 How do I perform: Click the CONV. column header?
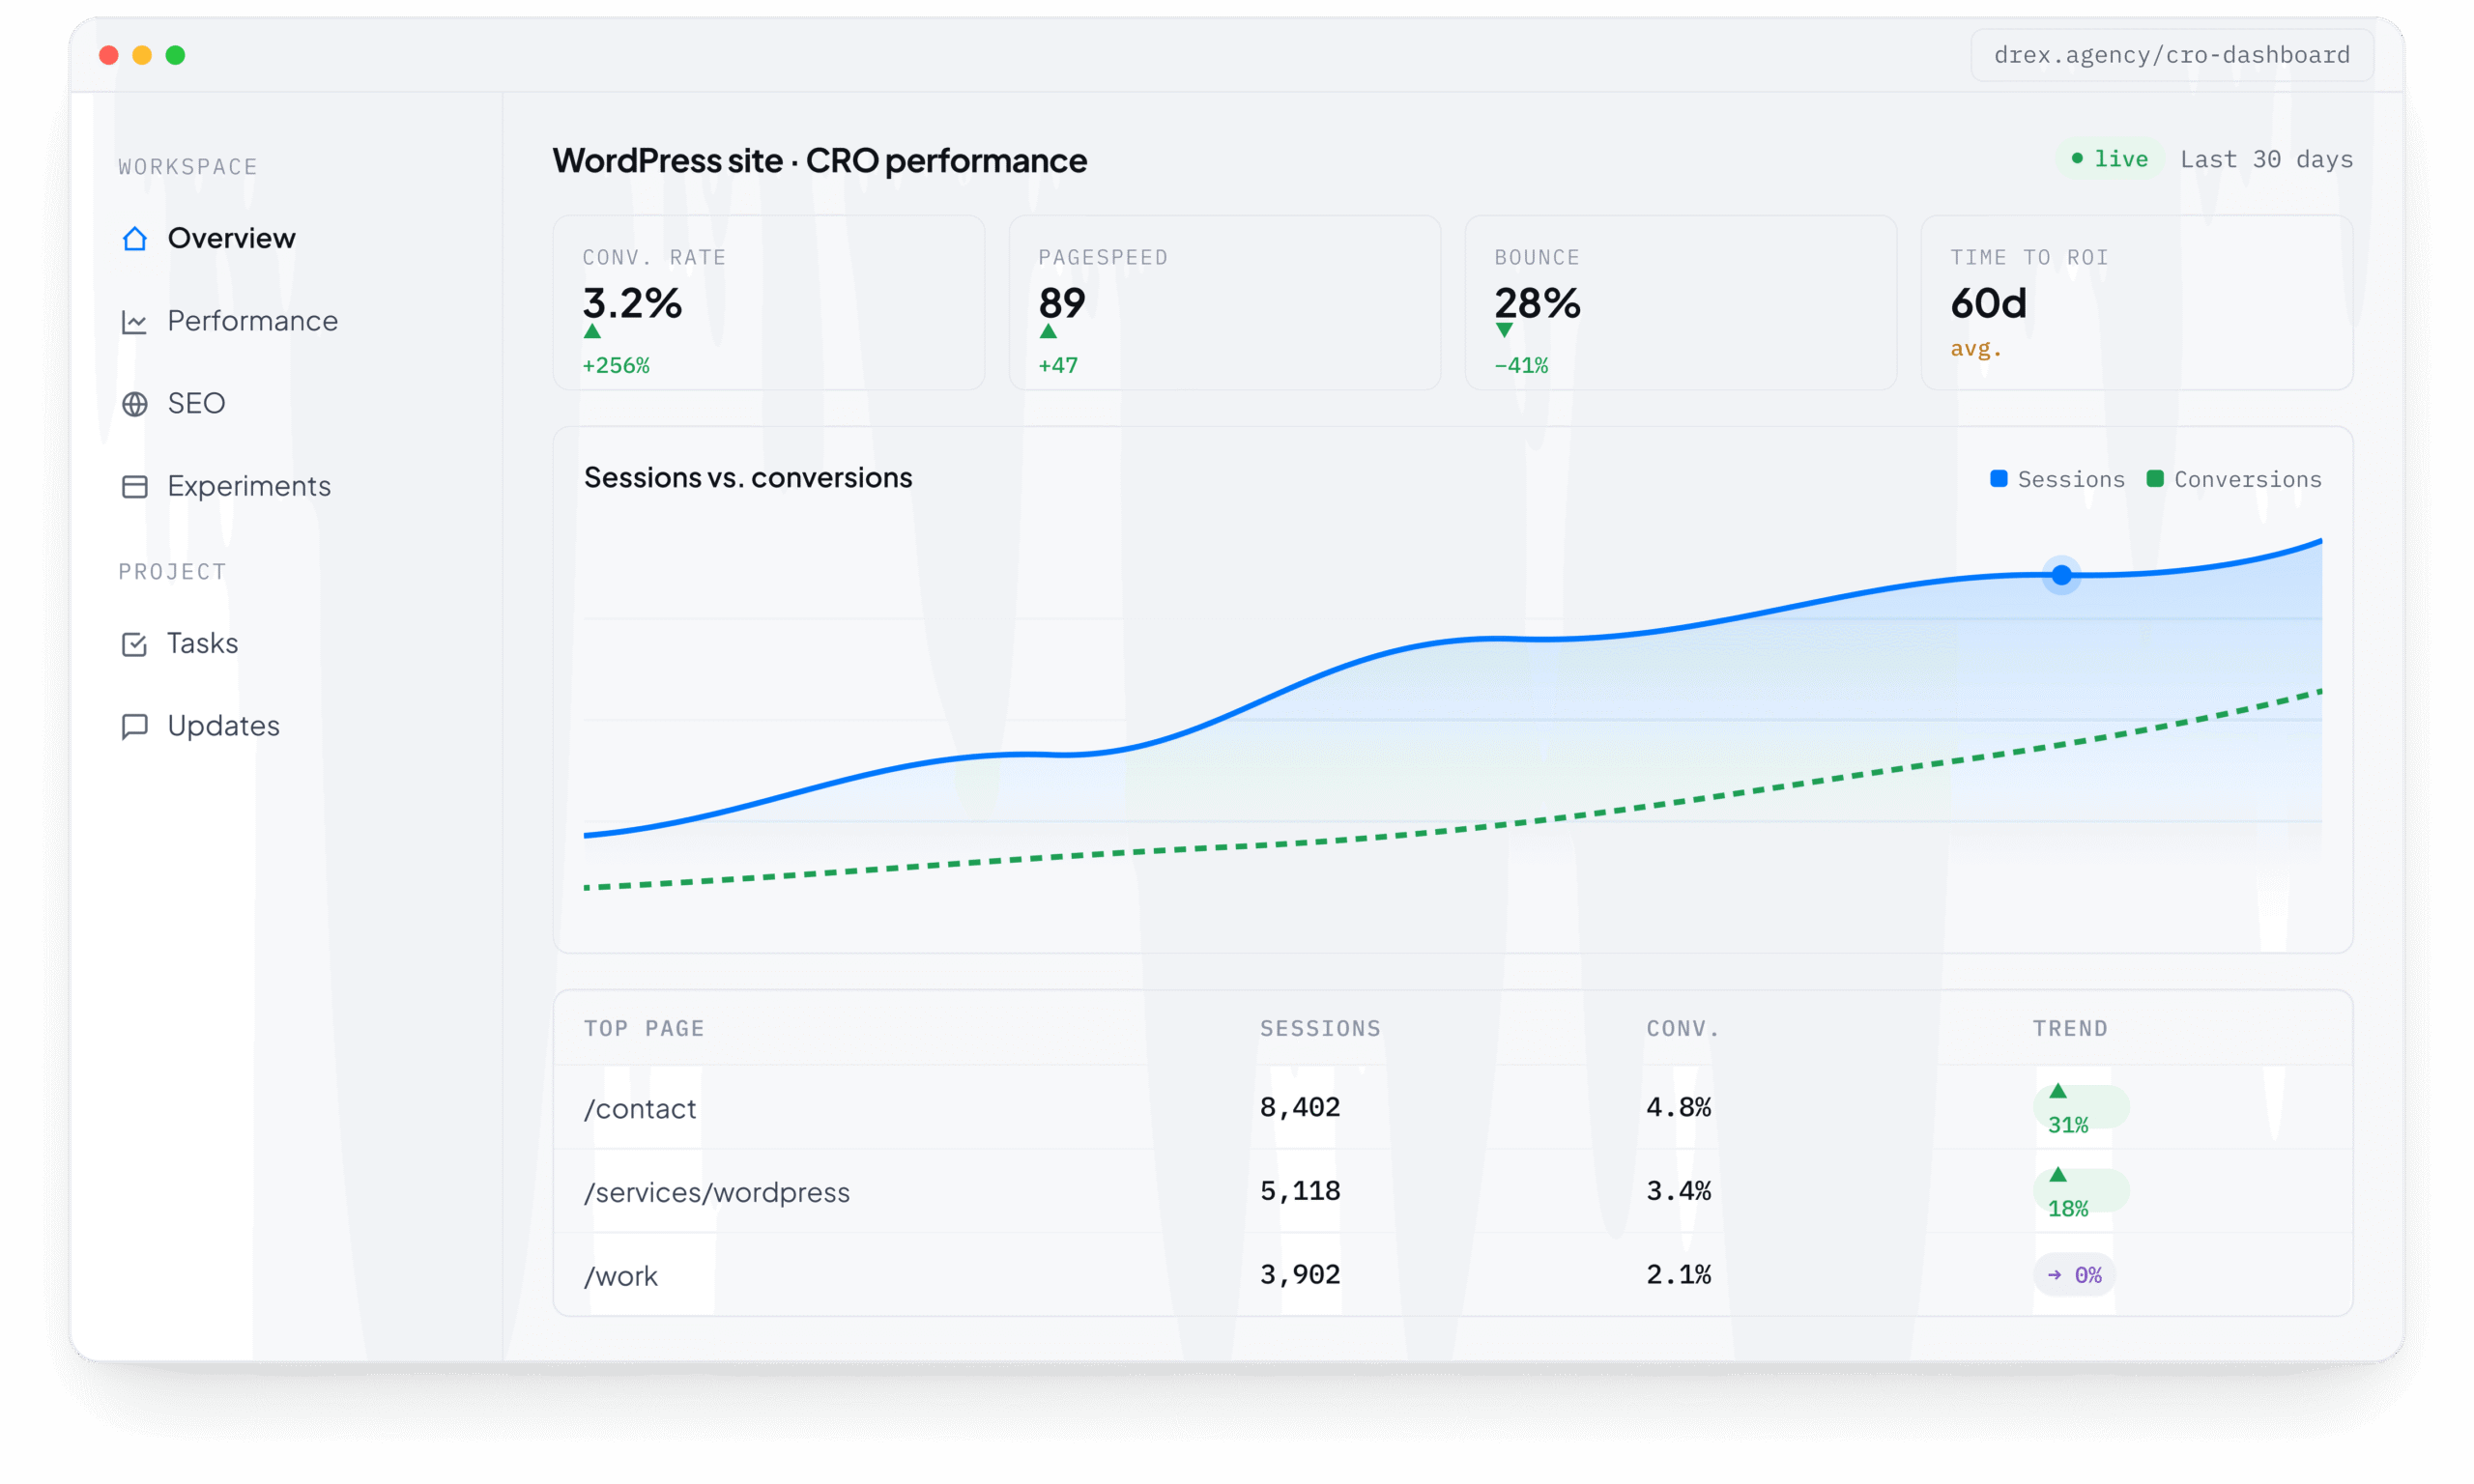(1683, 1029)
